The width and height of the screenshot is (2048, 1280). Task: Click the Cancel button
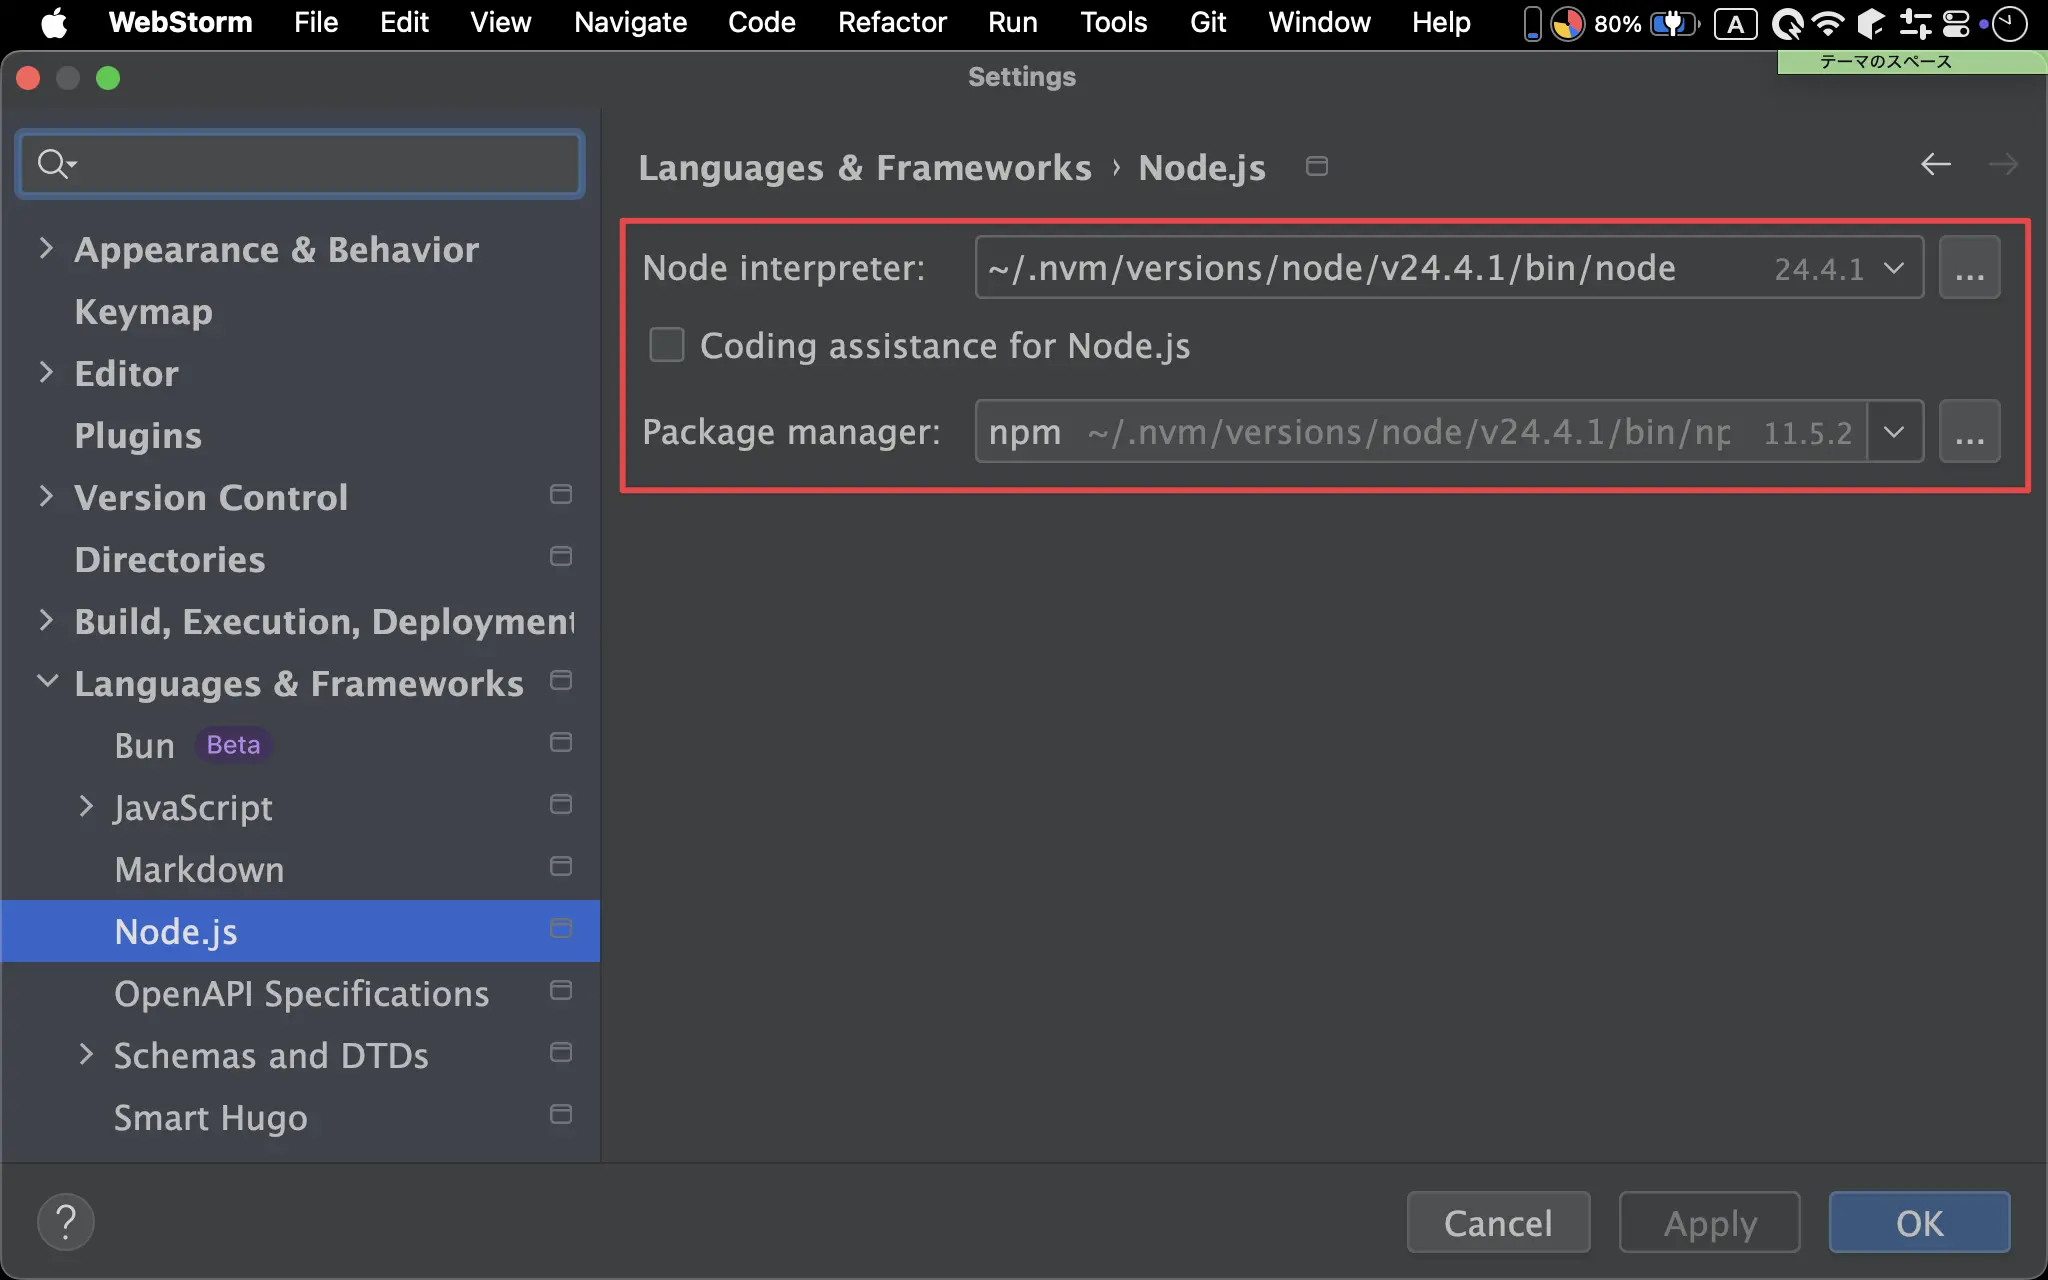pos(1498,1222)
